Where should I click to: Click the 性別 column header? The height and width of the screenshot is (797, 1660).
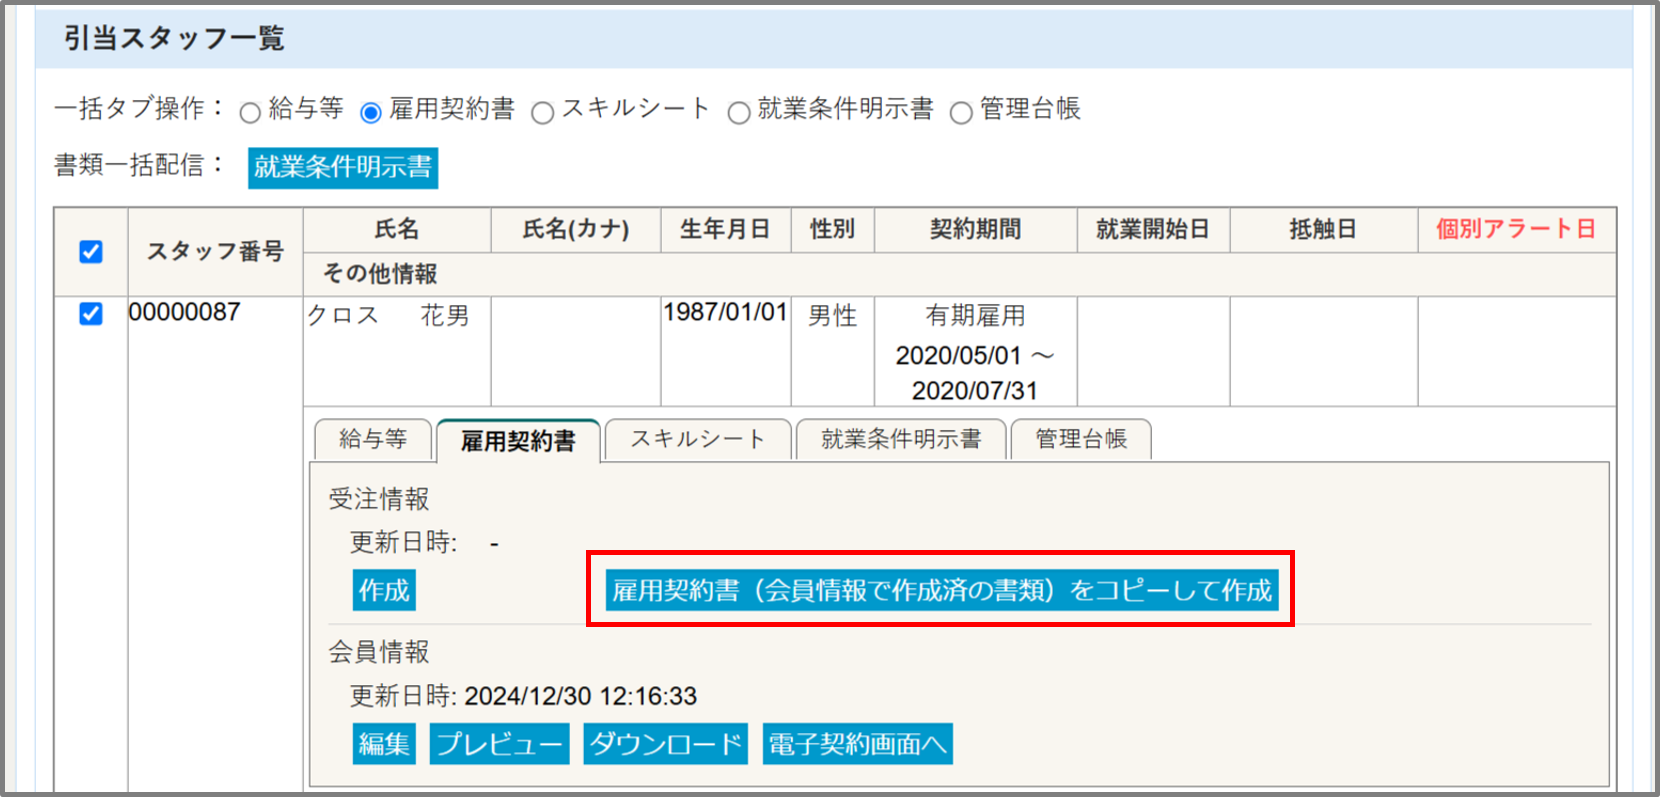click(x=833, y=229)
